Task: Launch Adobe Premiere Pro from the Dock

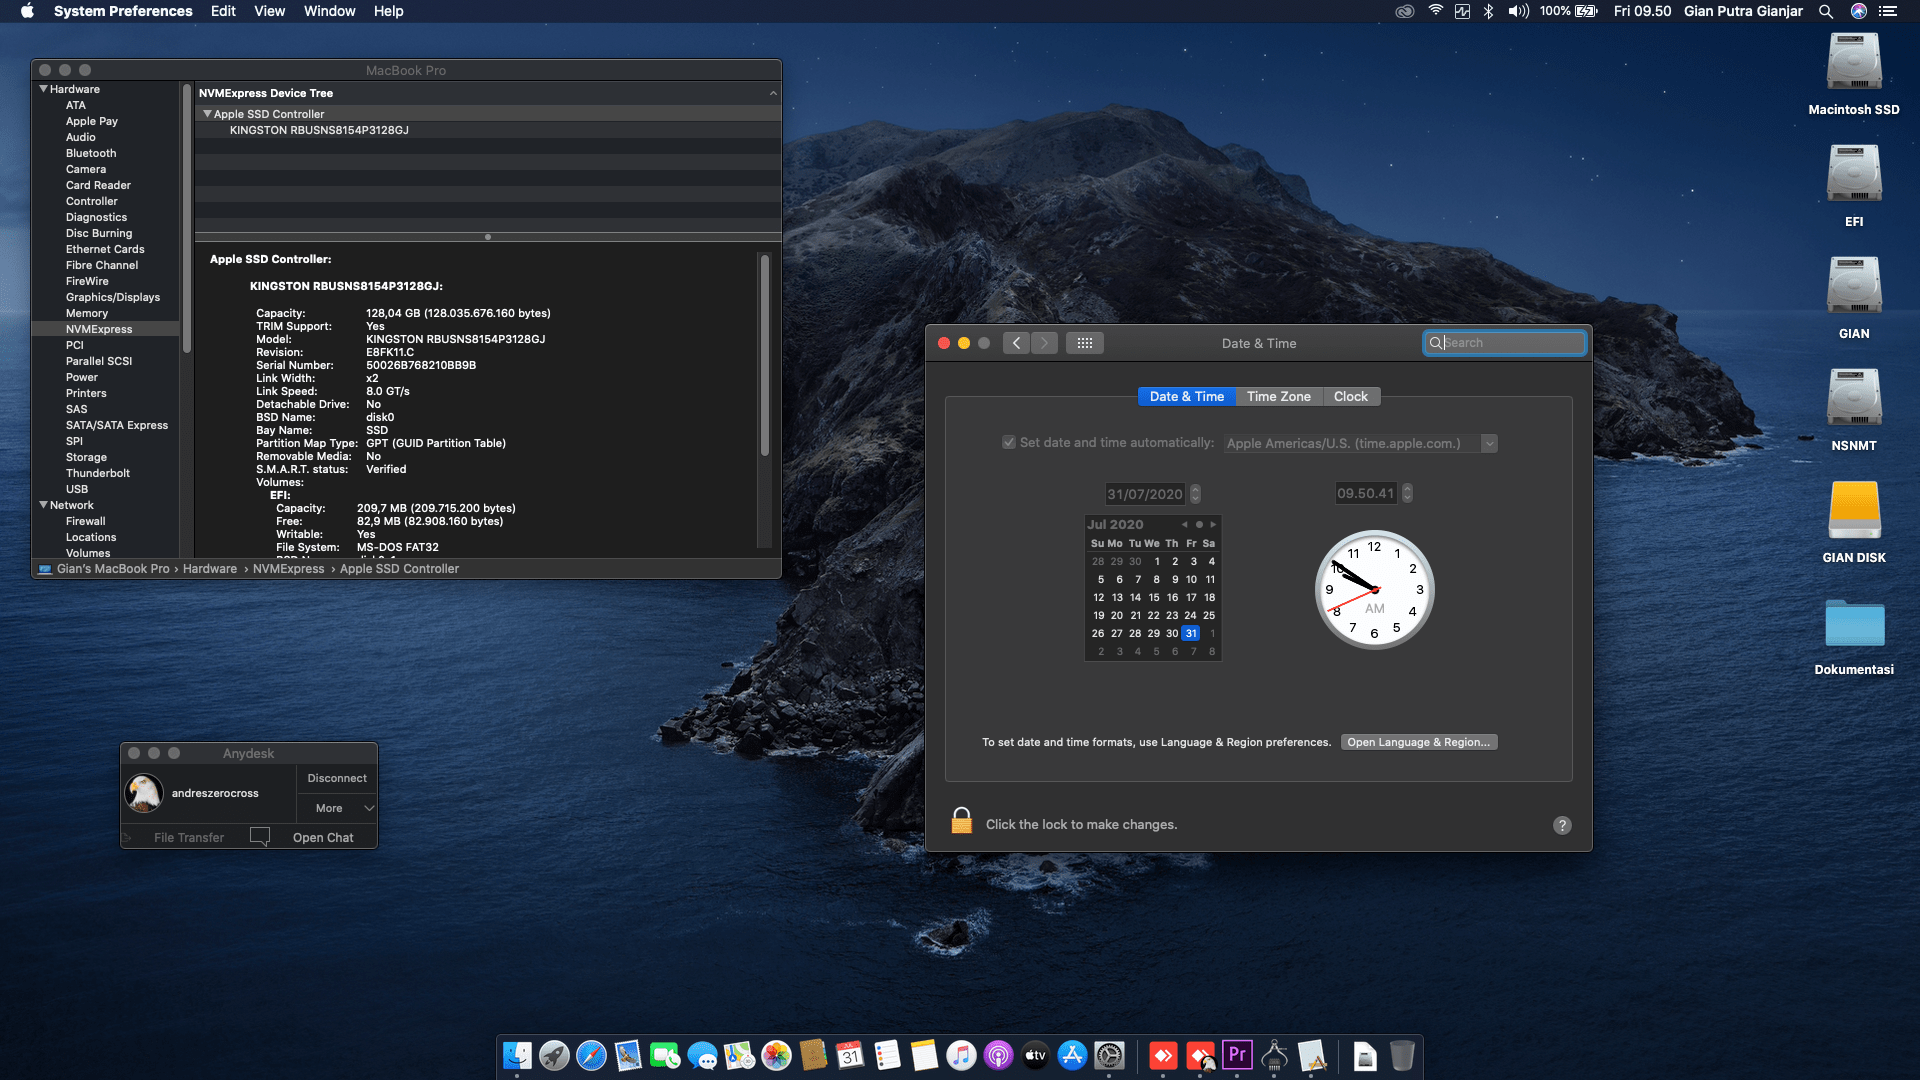Action: click(1238, 1057)
